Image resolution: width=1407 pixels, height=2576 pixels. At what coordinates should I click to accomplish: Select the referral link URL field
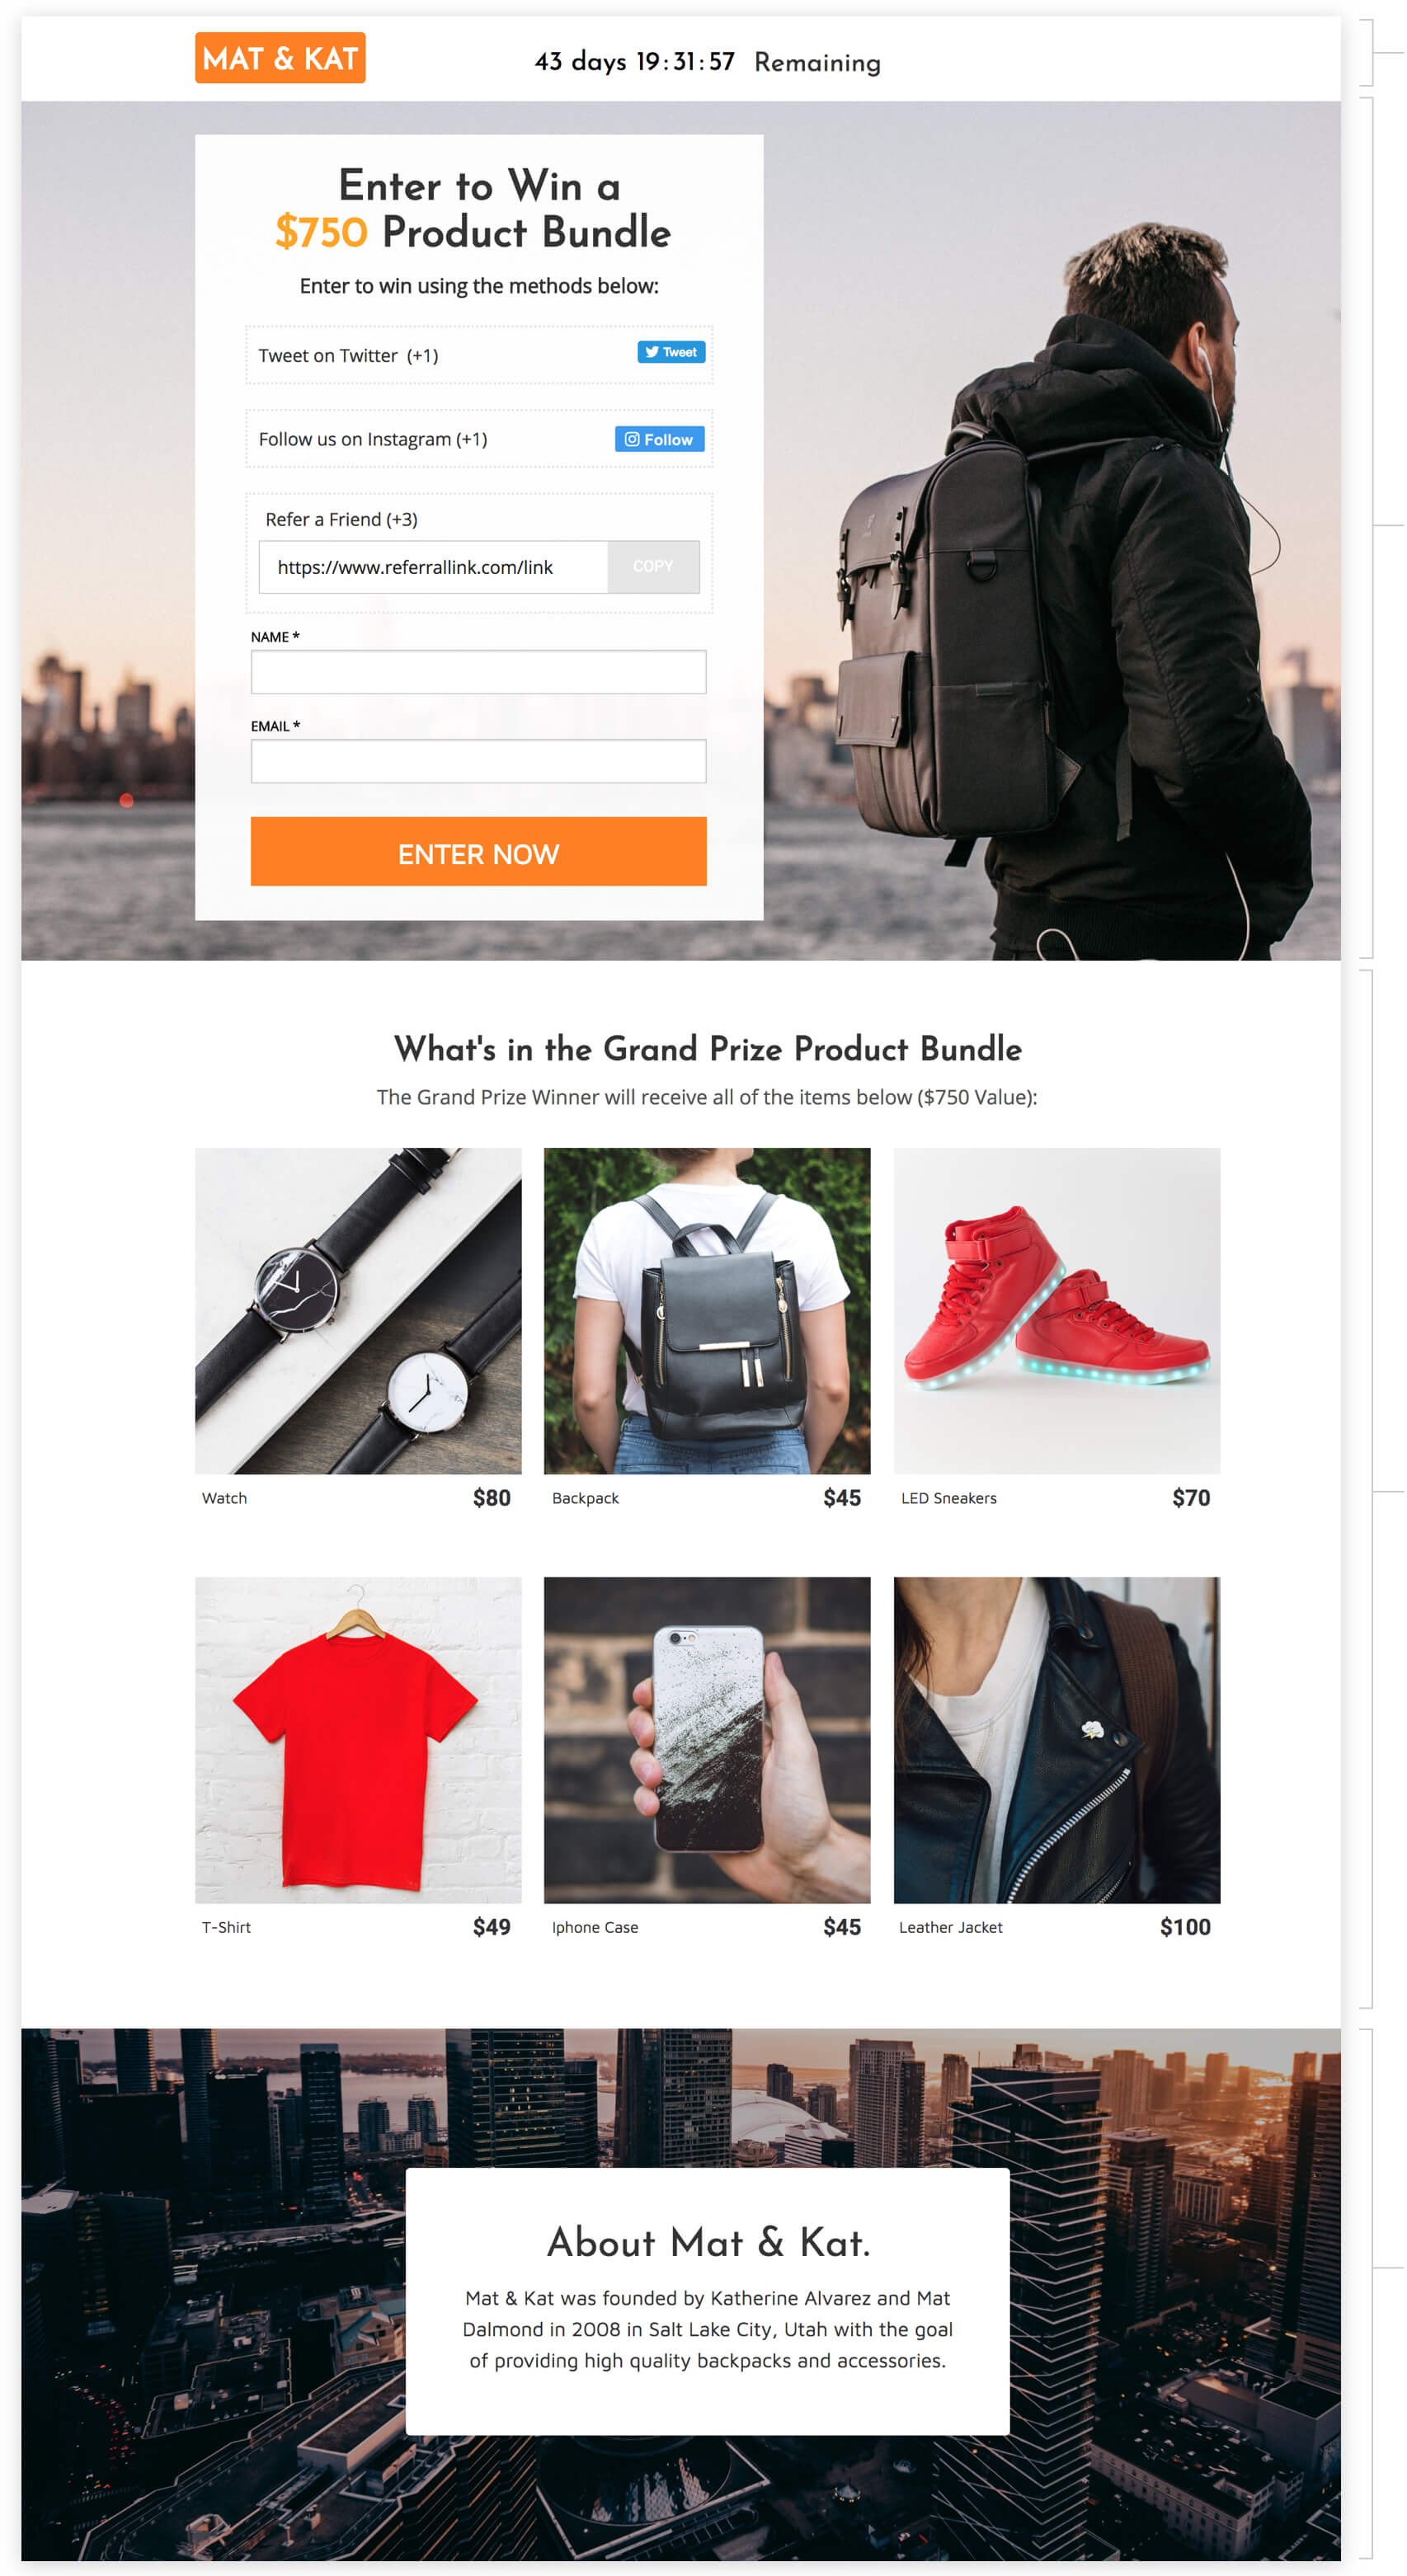point(433,567)
